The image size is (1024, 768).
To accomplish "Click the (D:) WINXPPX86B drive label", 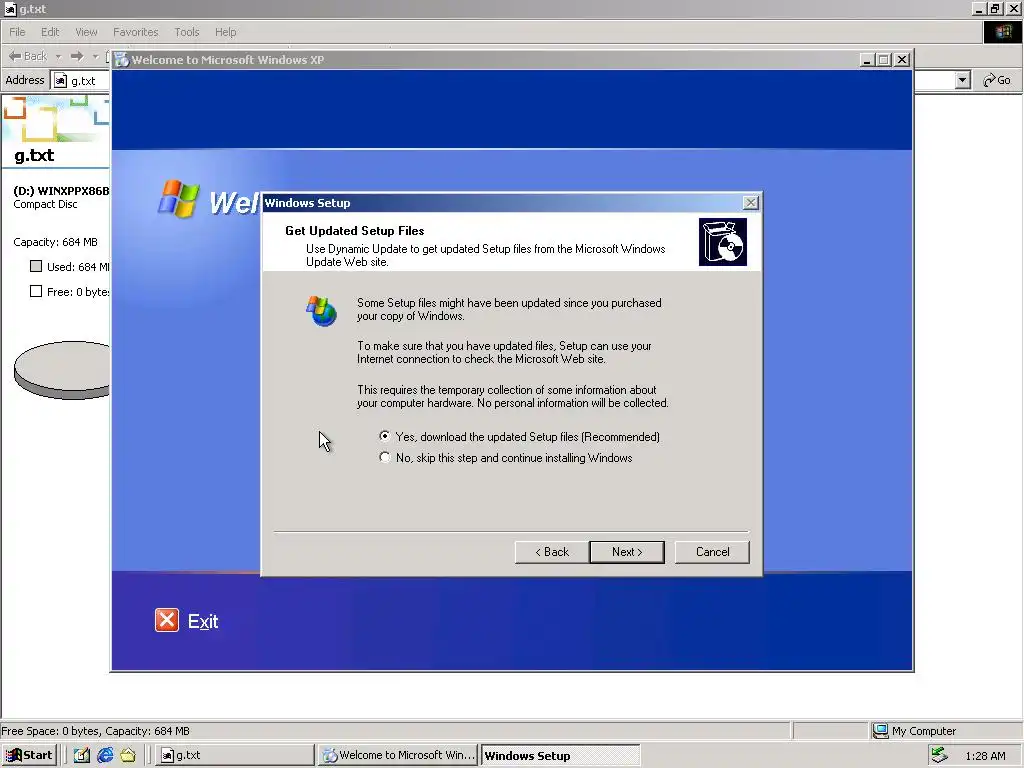I will click(x=61, y=191).
